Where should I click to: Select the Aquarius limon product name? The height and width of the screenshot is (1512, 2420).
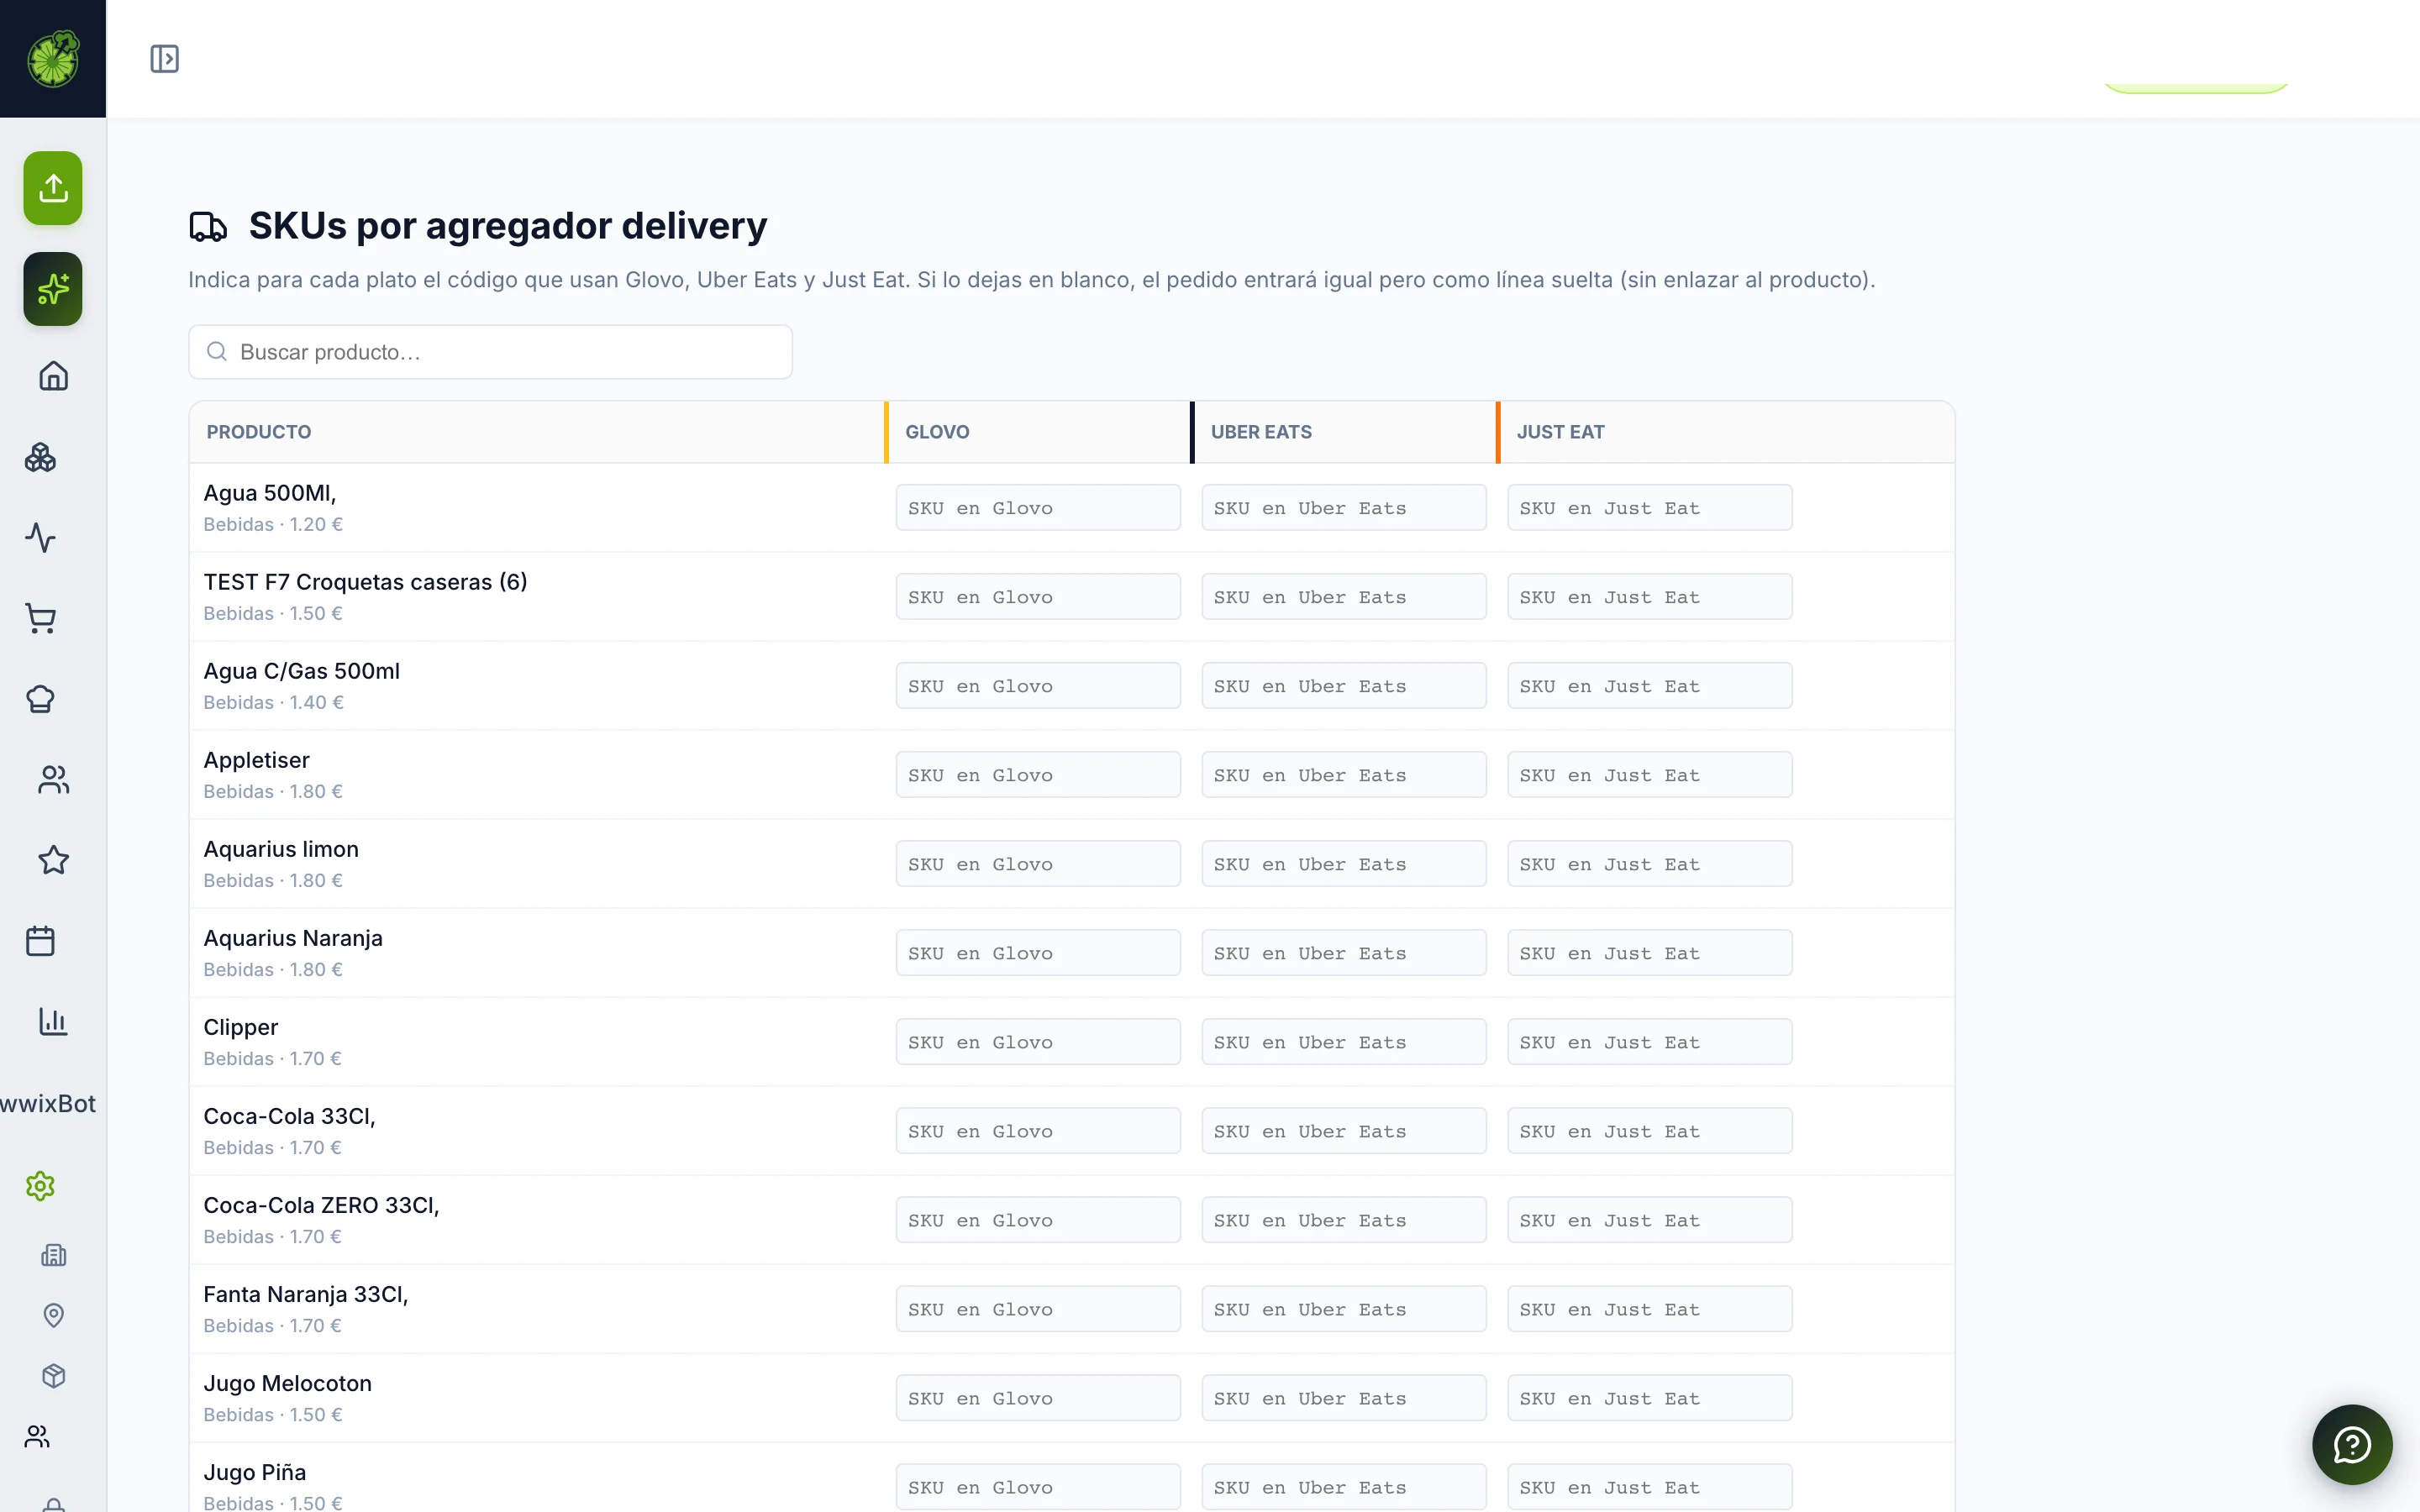(281, 849)
